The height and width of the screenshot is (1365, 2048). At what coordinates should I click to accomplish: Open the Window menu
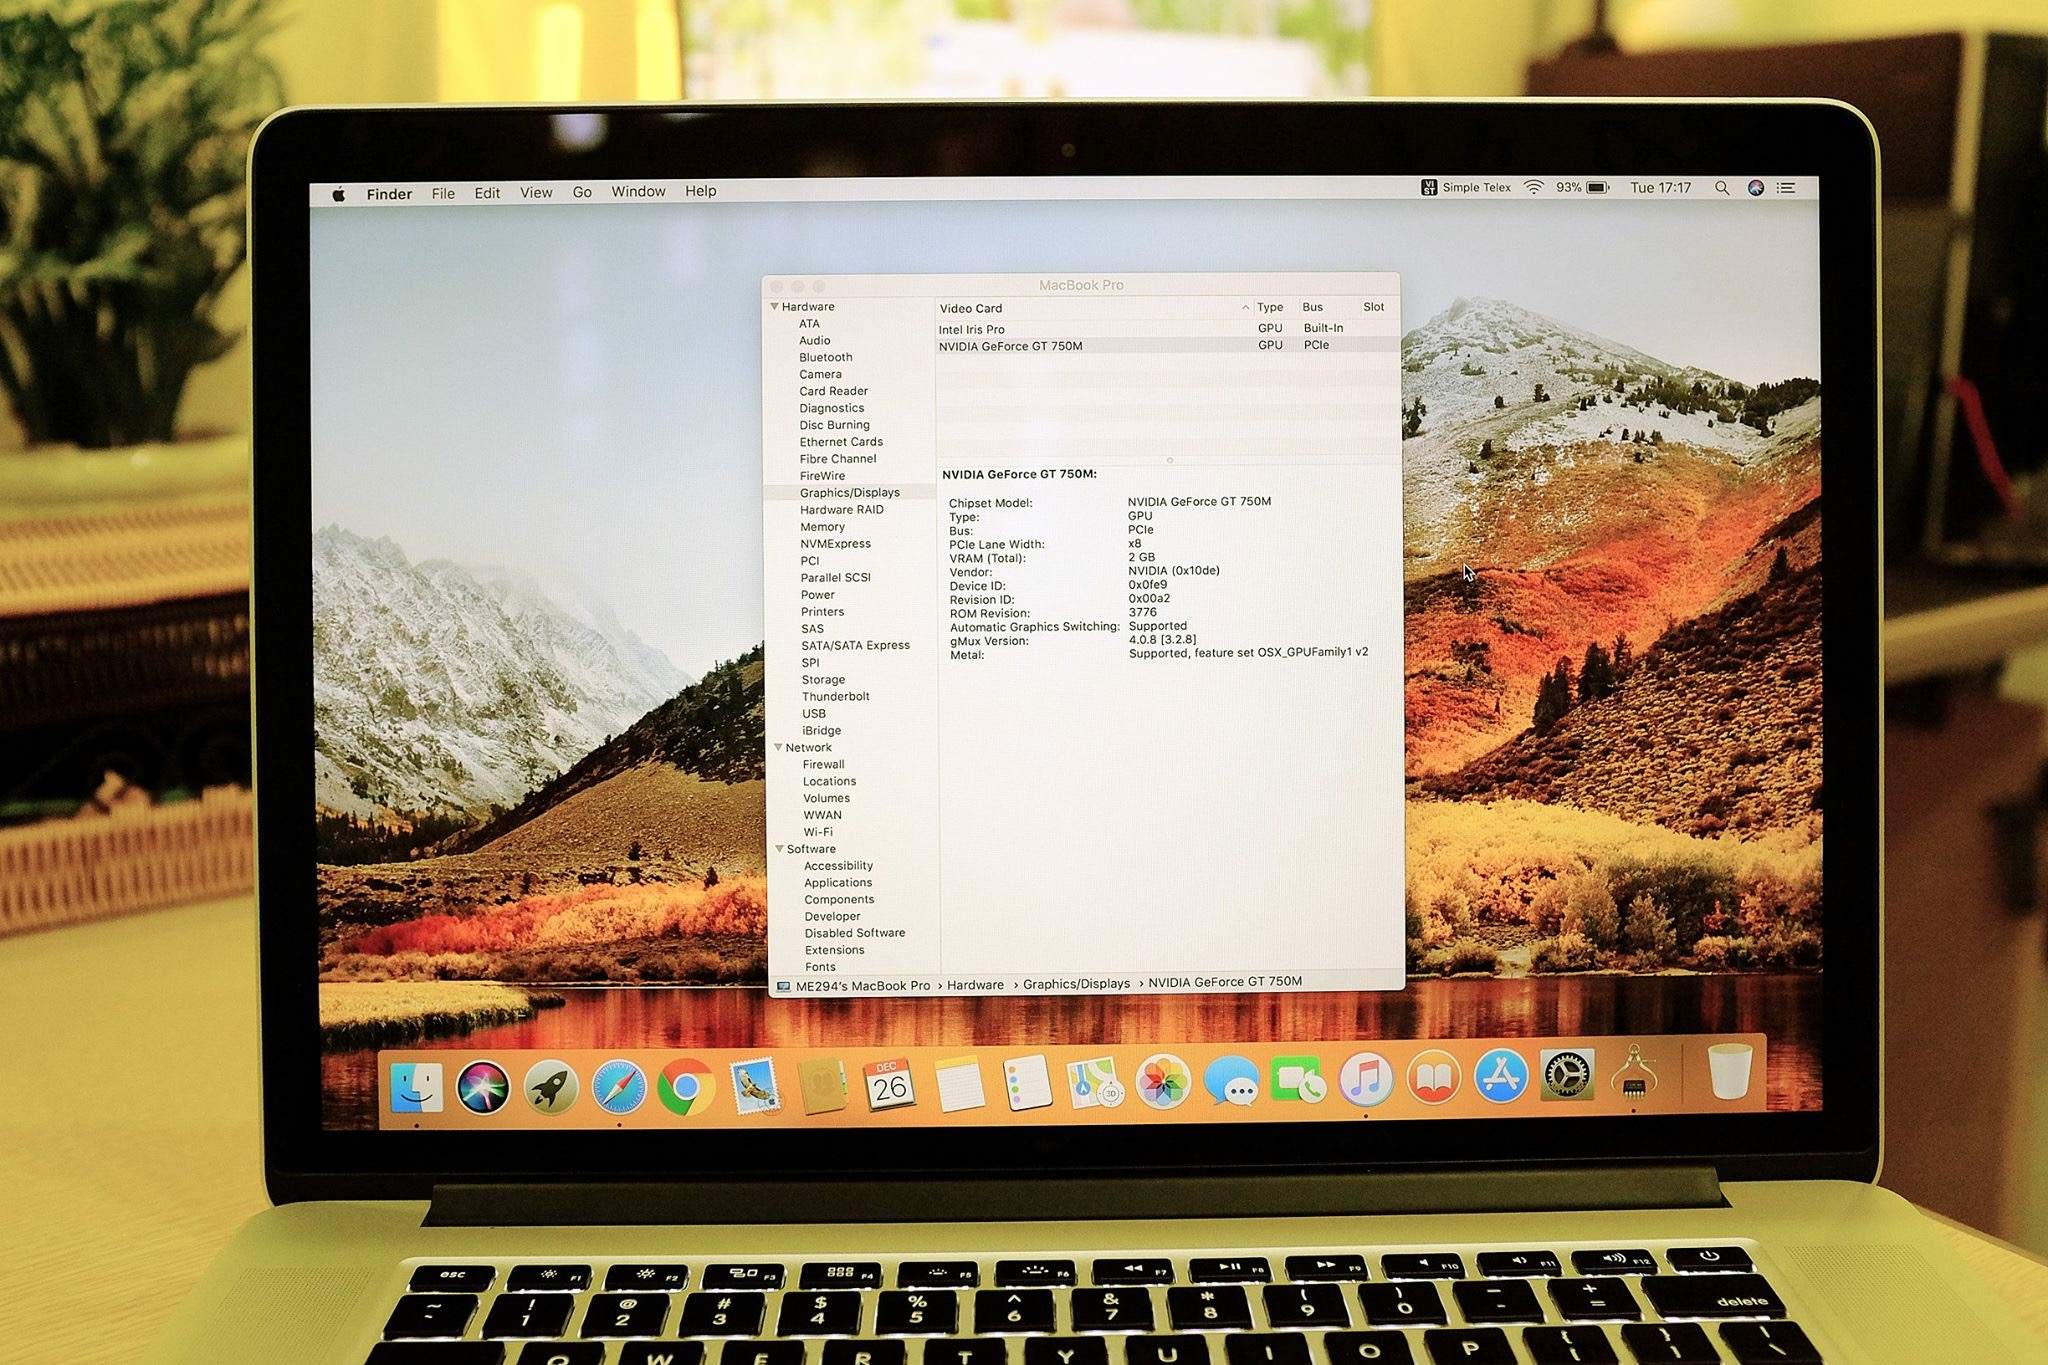coord(638,191)
